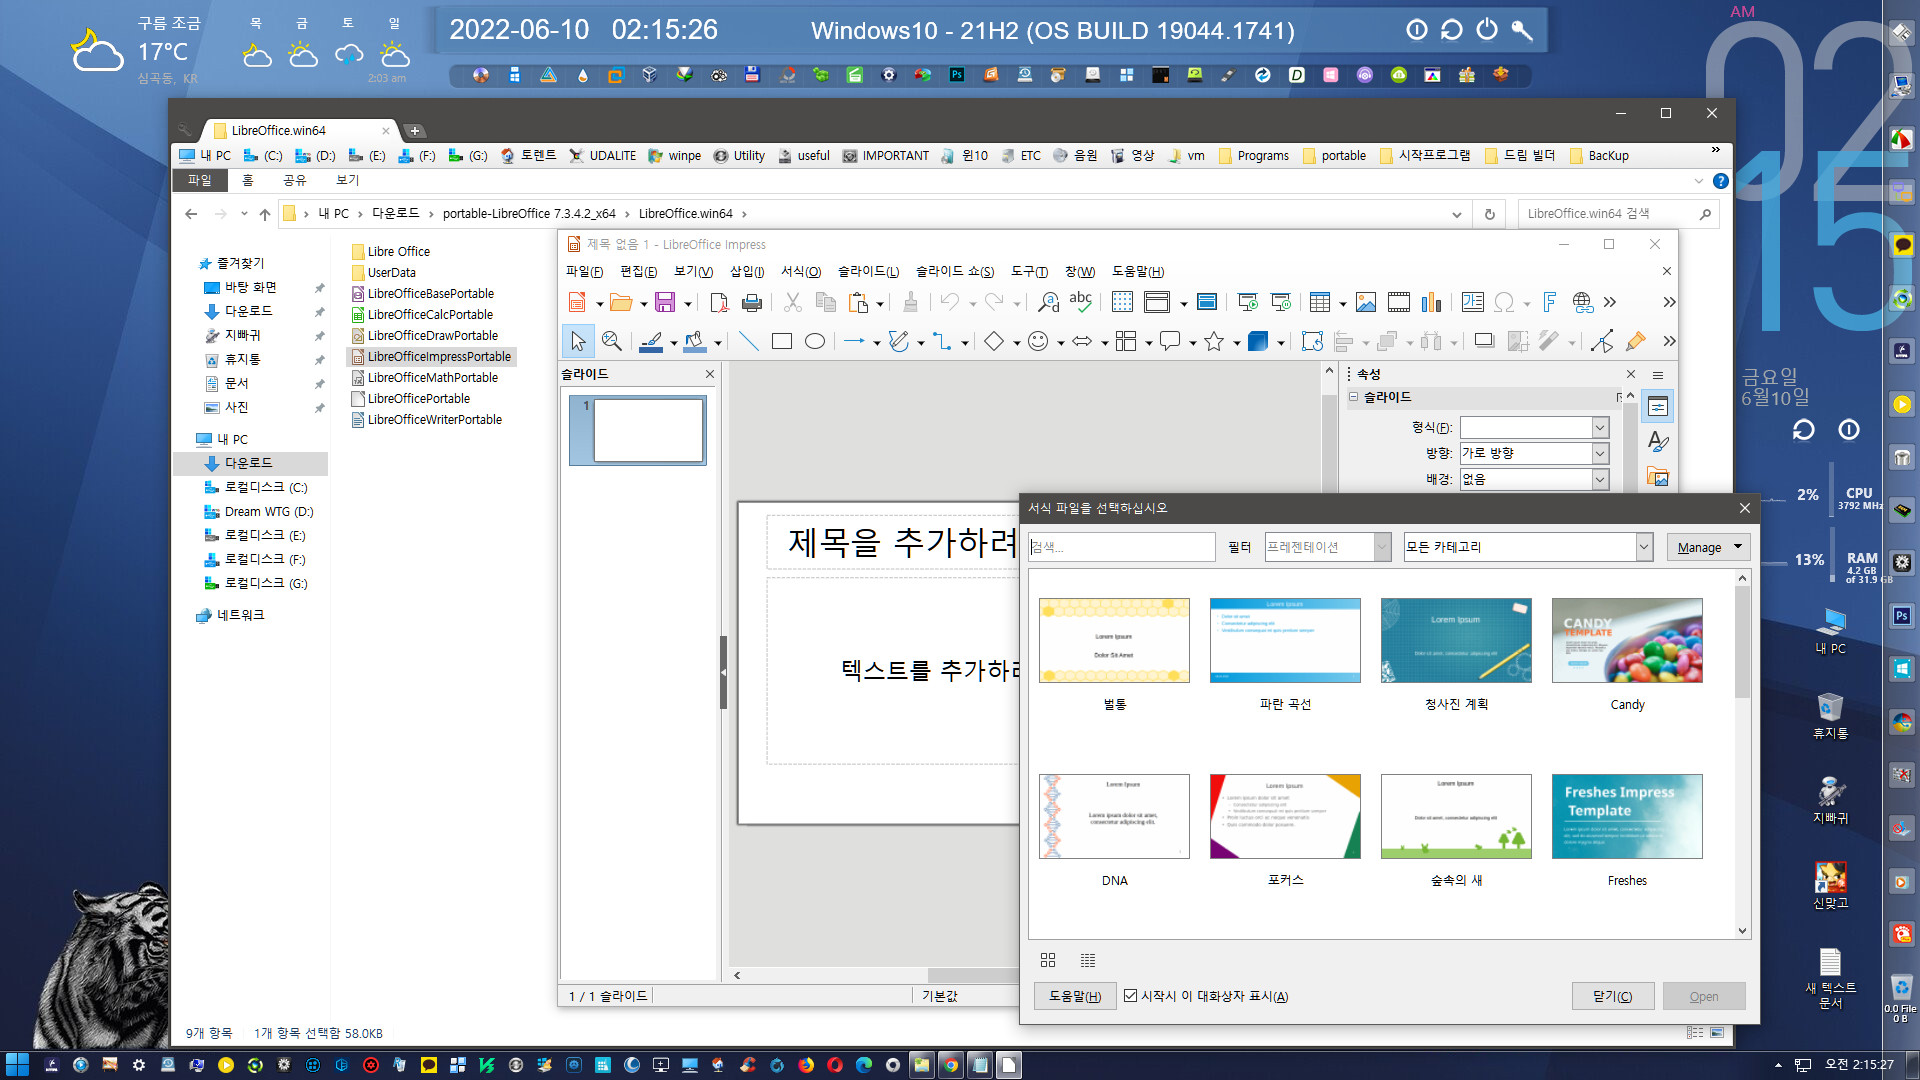Screen dimensions: 1920x1080
Task: Open the Manage dropdown button
Action: [1709, 547]
